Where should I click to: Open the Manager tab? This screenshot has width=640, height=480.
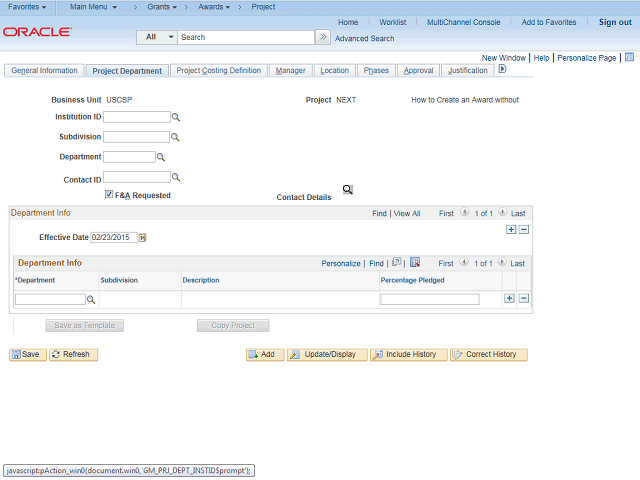coord(291,71)
